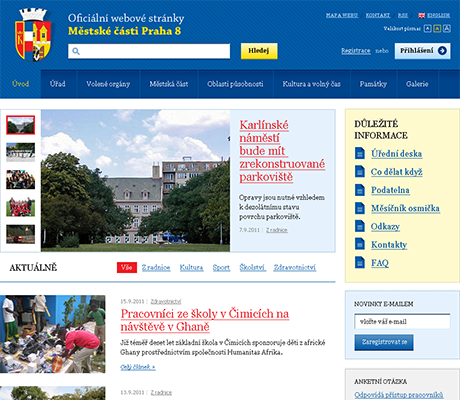Select the medium font size icon

437,29
